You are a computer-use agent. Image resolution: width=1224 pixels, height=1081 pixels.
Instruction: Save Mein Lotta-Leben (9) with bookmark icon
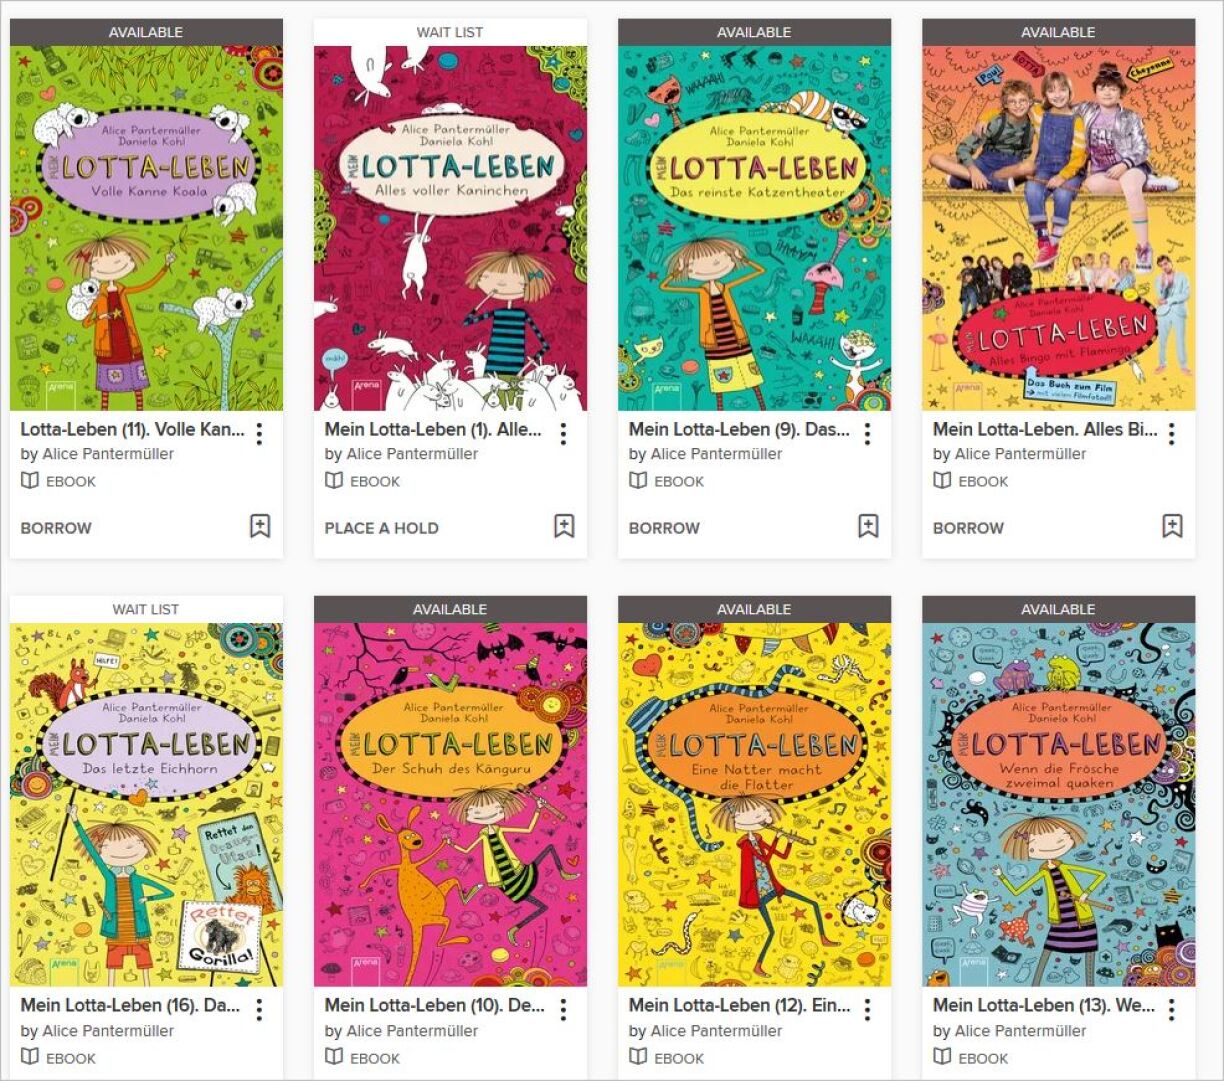[868, 526]
